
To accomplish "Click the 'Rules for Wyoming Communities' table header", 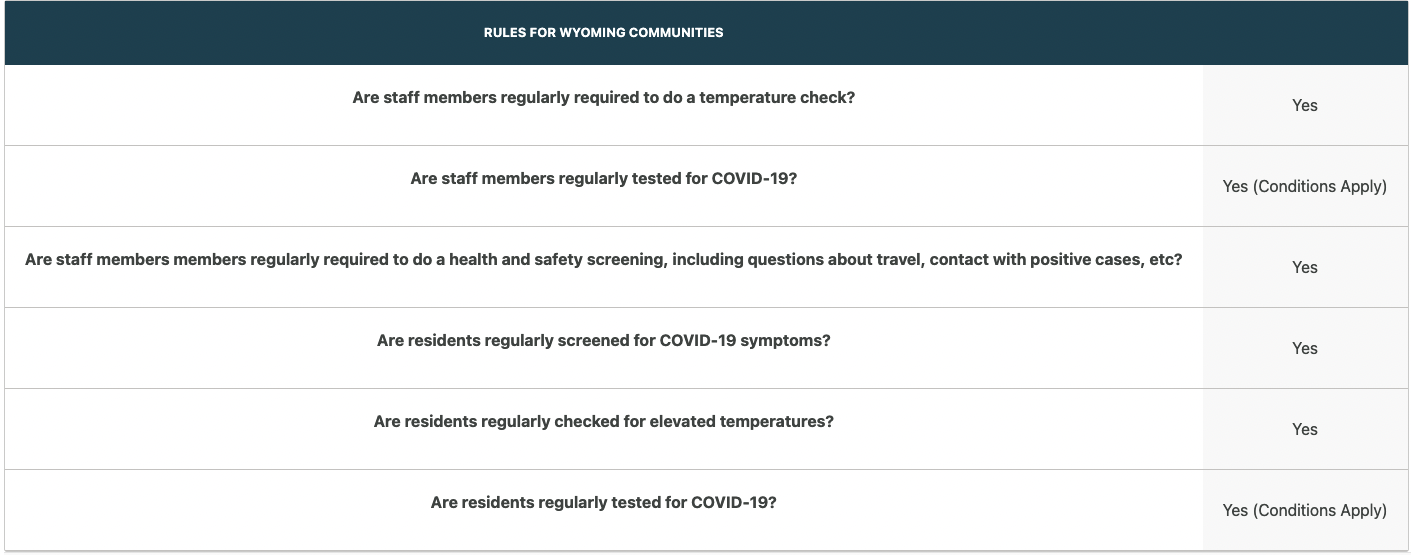I will 603,32.
